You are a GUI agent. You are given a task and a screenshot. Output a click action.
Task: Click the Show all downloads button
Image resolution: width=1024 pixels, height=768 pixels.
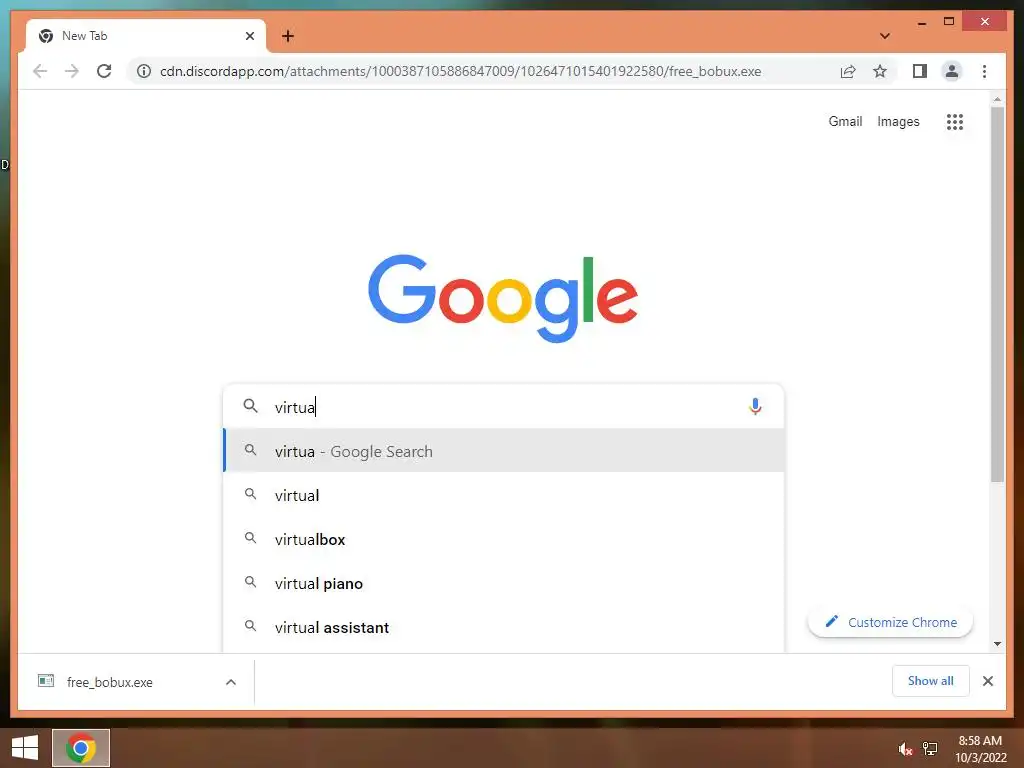coord(930,680)
